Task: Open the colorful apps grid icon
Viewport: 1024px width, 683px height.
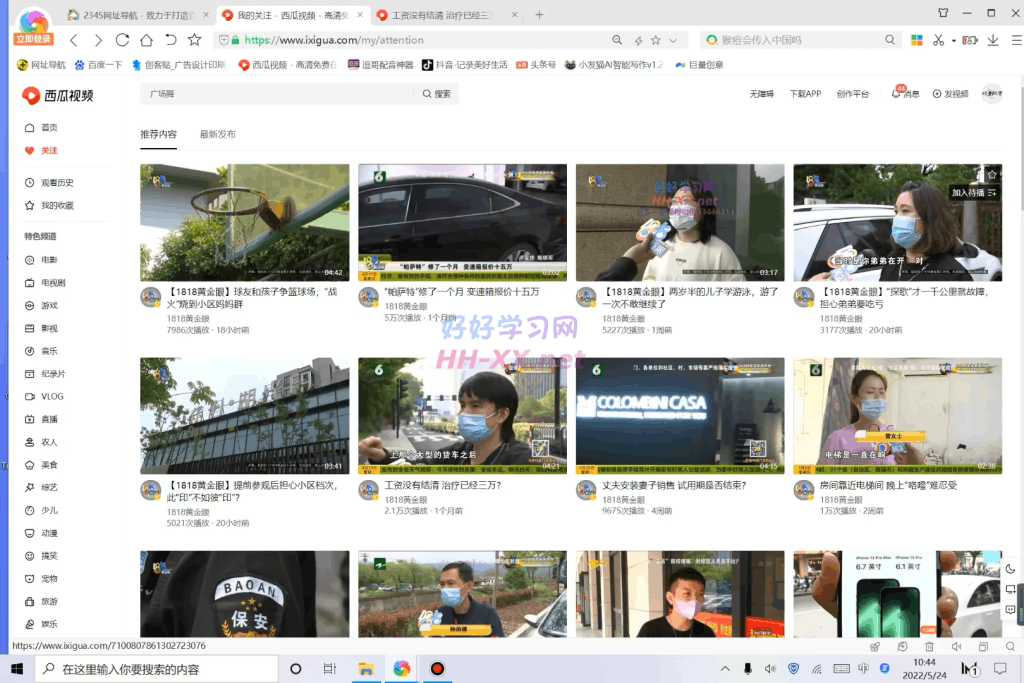Action: (917, 40)
